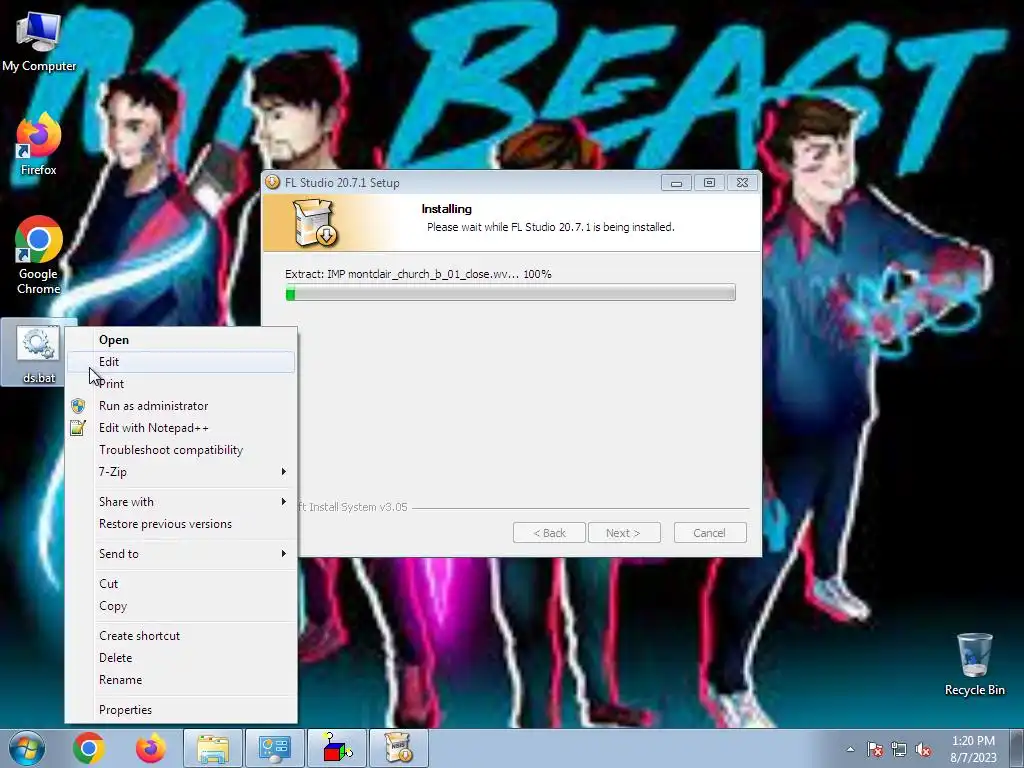Open the Recycle Bin
Screen dimensions: 1024x768
coord(974,664)
